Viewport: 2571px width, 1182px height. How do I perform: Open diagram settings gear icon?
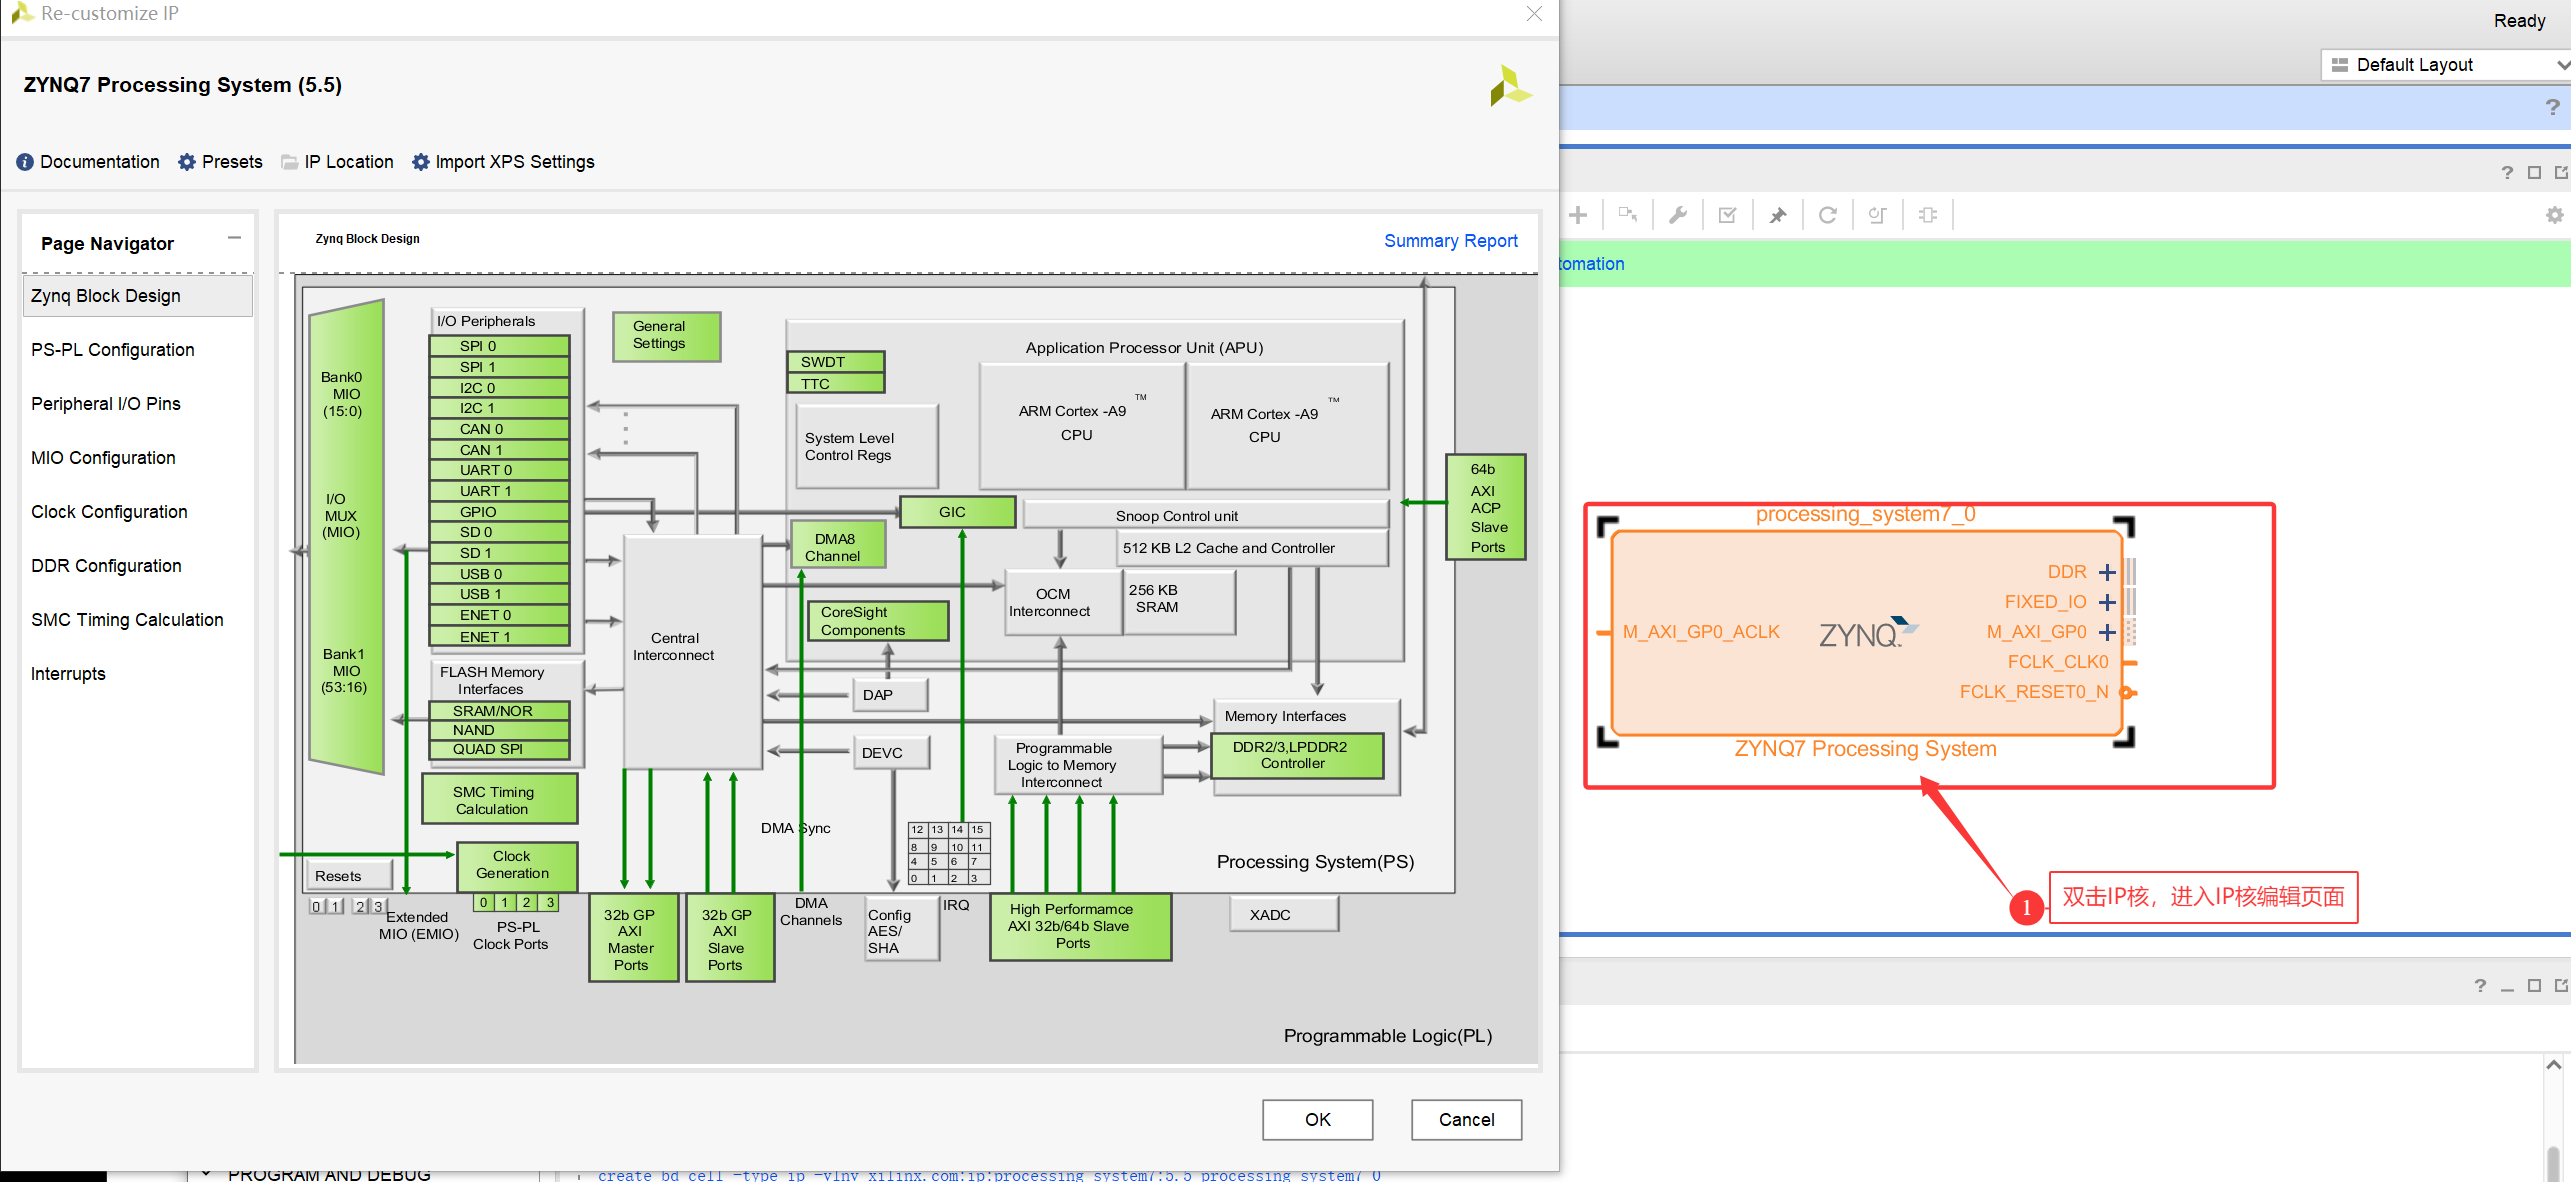[x=2555, y=215]
